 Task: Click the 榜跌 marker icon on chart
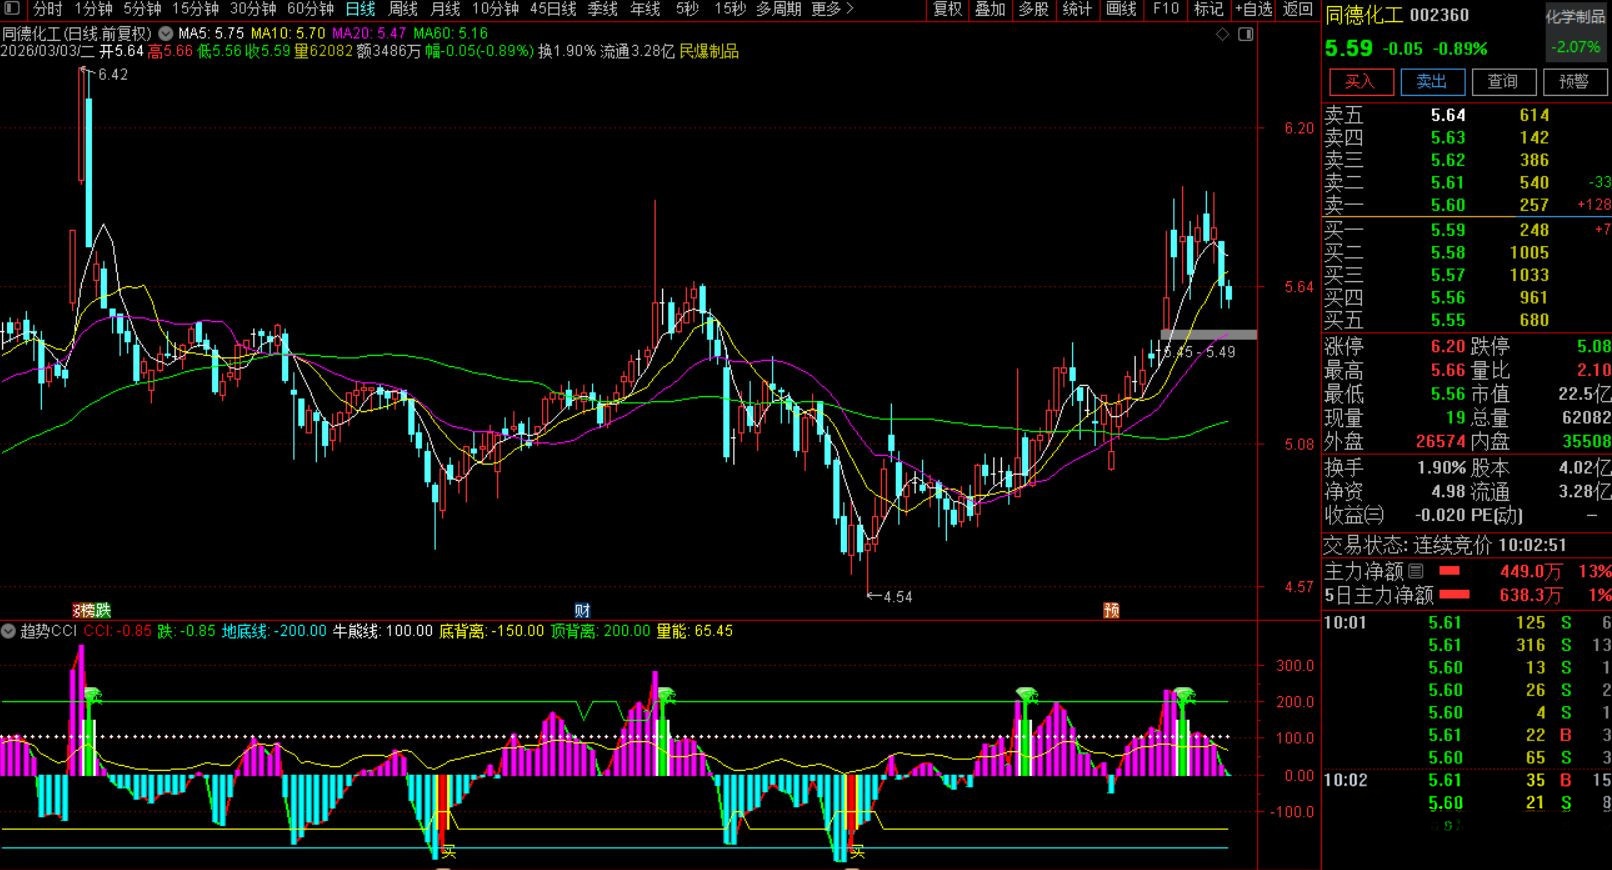[91, 610]
